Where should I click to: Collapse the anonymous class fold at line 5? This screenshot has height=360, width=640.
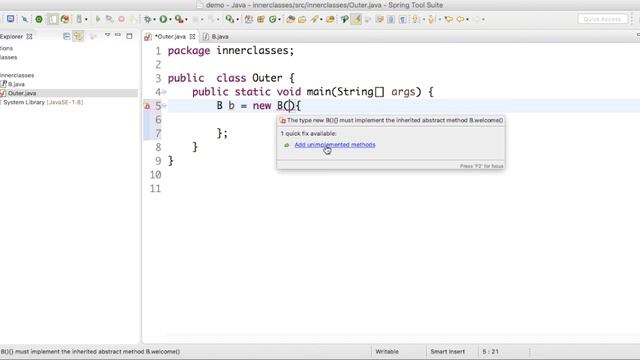point(164,106)
